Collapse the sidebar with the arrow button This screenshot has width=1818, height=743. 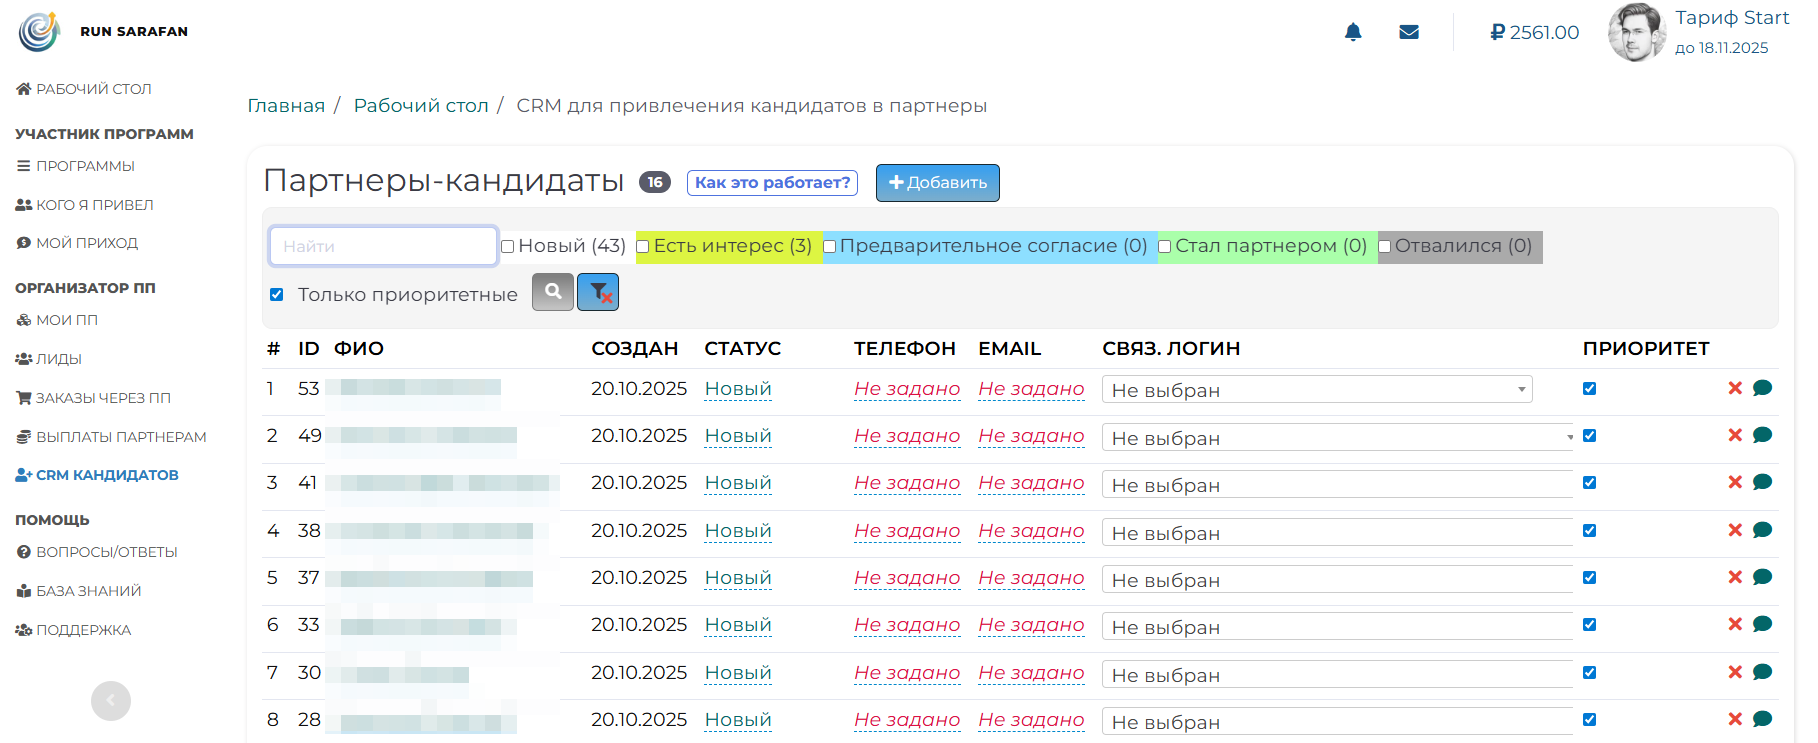pos(111,700)
